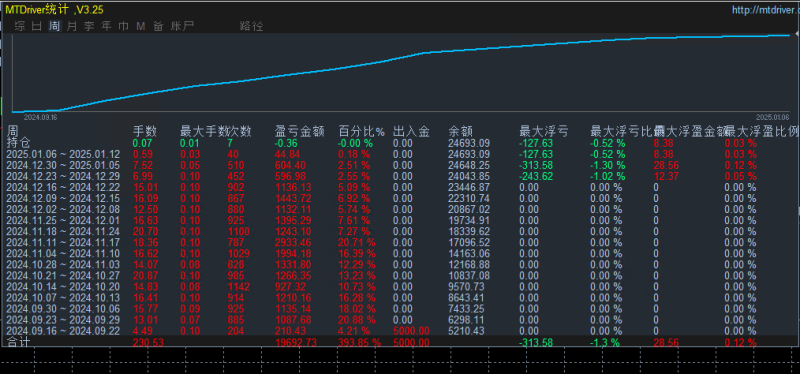Click the percentage value 16.39 %
Image resolution: width=800 pixels, height=374 pixels.
(357, 254)
